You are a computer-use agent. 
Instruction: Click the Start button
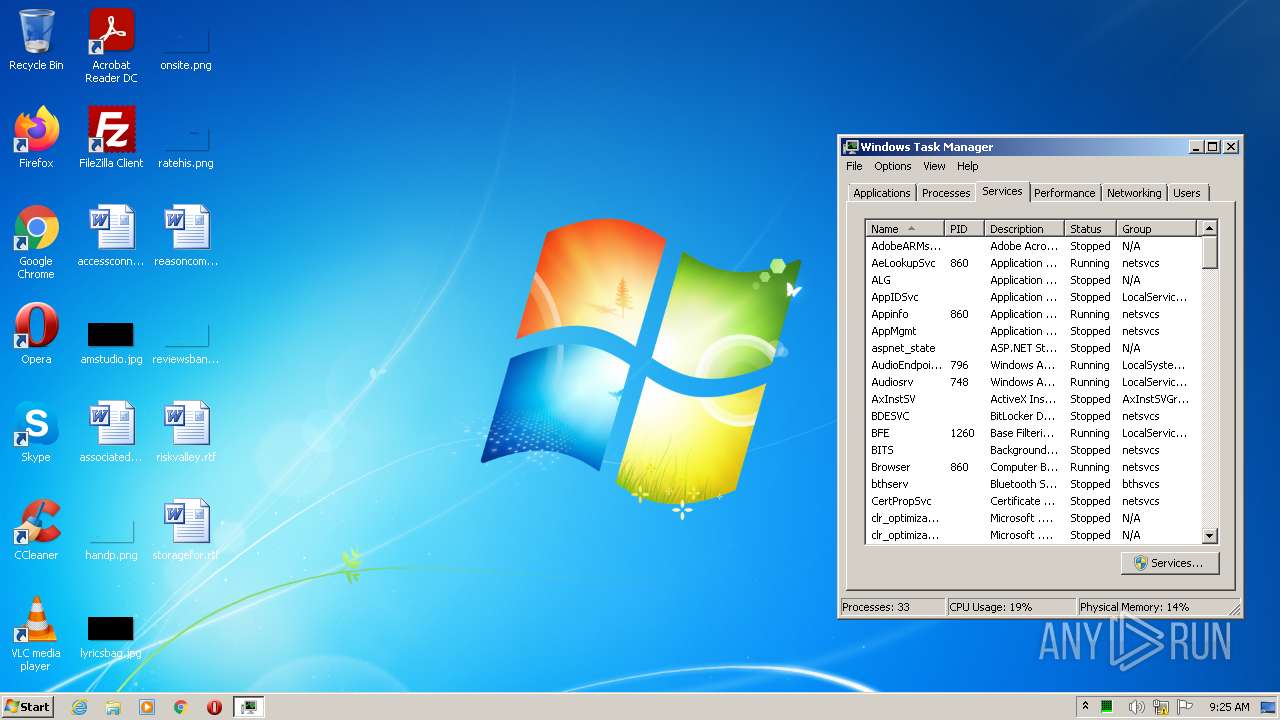(x=27, y=707)
